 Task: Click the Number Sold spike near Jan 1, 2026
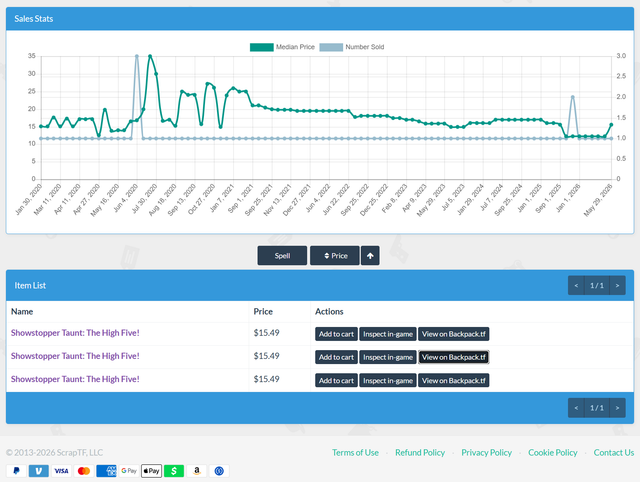click(573, 97)
